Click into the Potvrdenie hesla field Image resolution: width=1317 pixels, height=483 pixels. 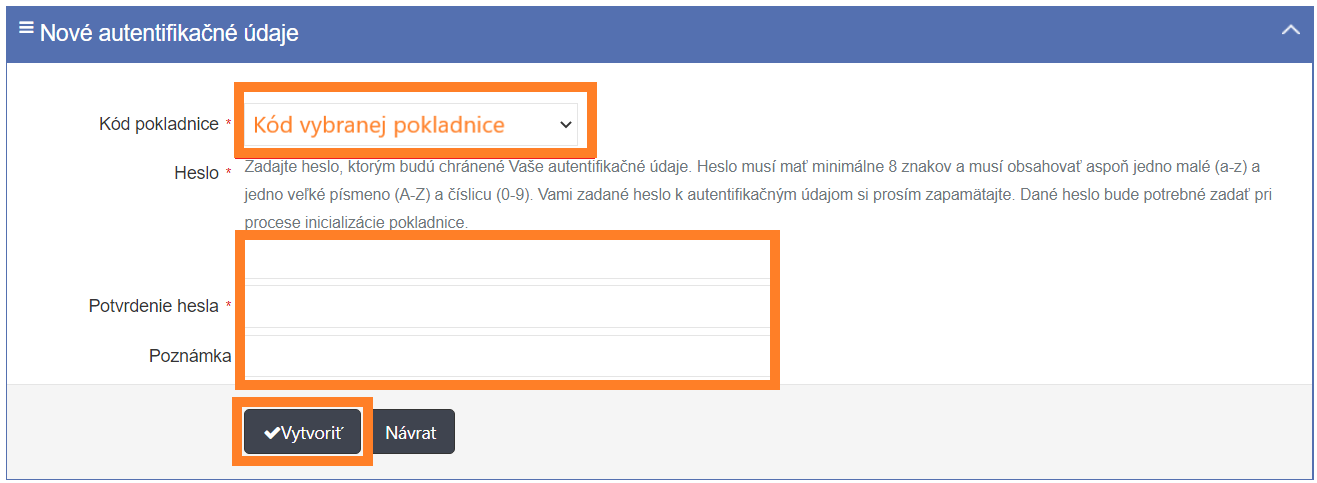pyautogui.click(x=507, y=306)
